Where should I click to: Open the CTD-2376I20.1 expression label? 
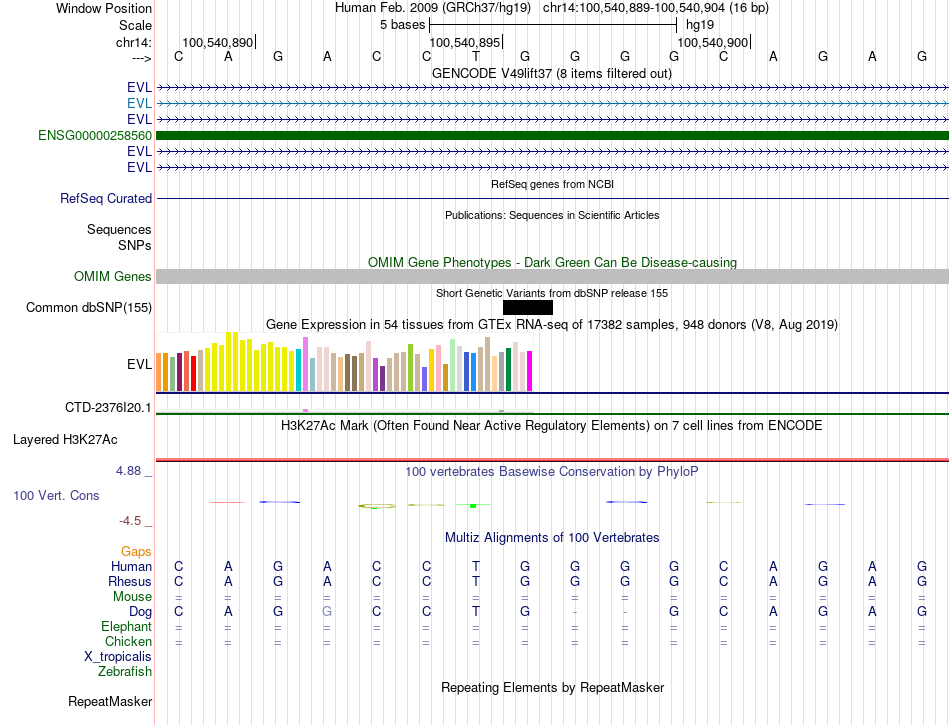[108, 408]
